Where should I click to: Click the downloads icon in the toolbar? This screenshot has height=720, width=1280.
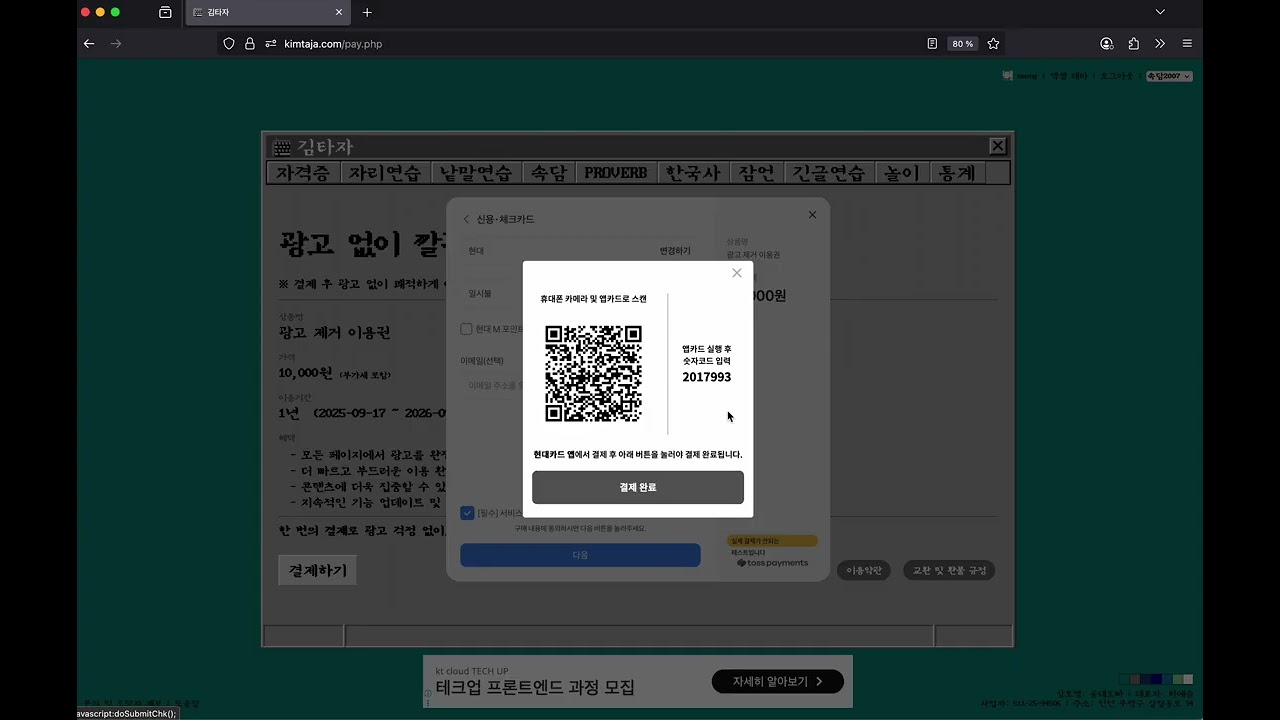[1133, 43]
